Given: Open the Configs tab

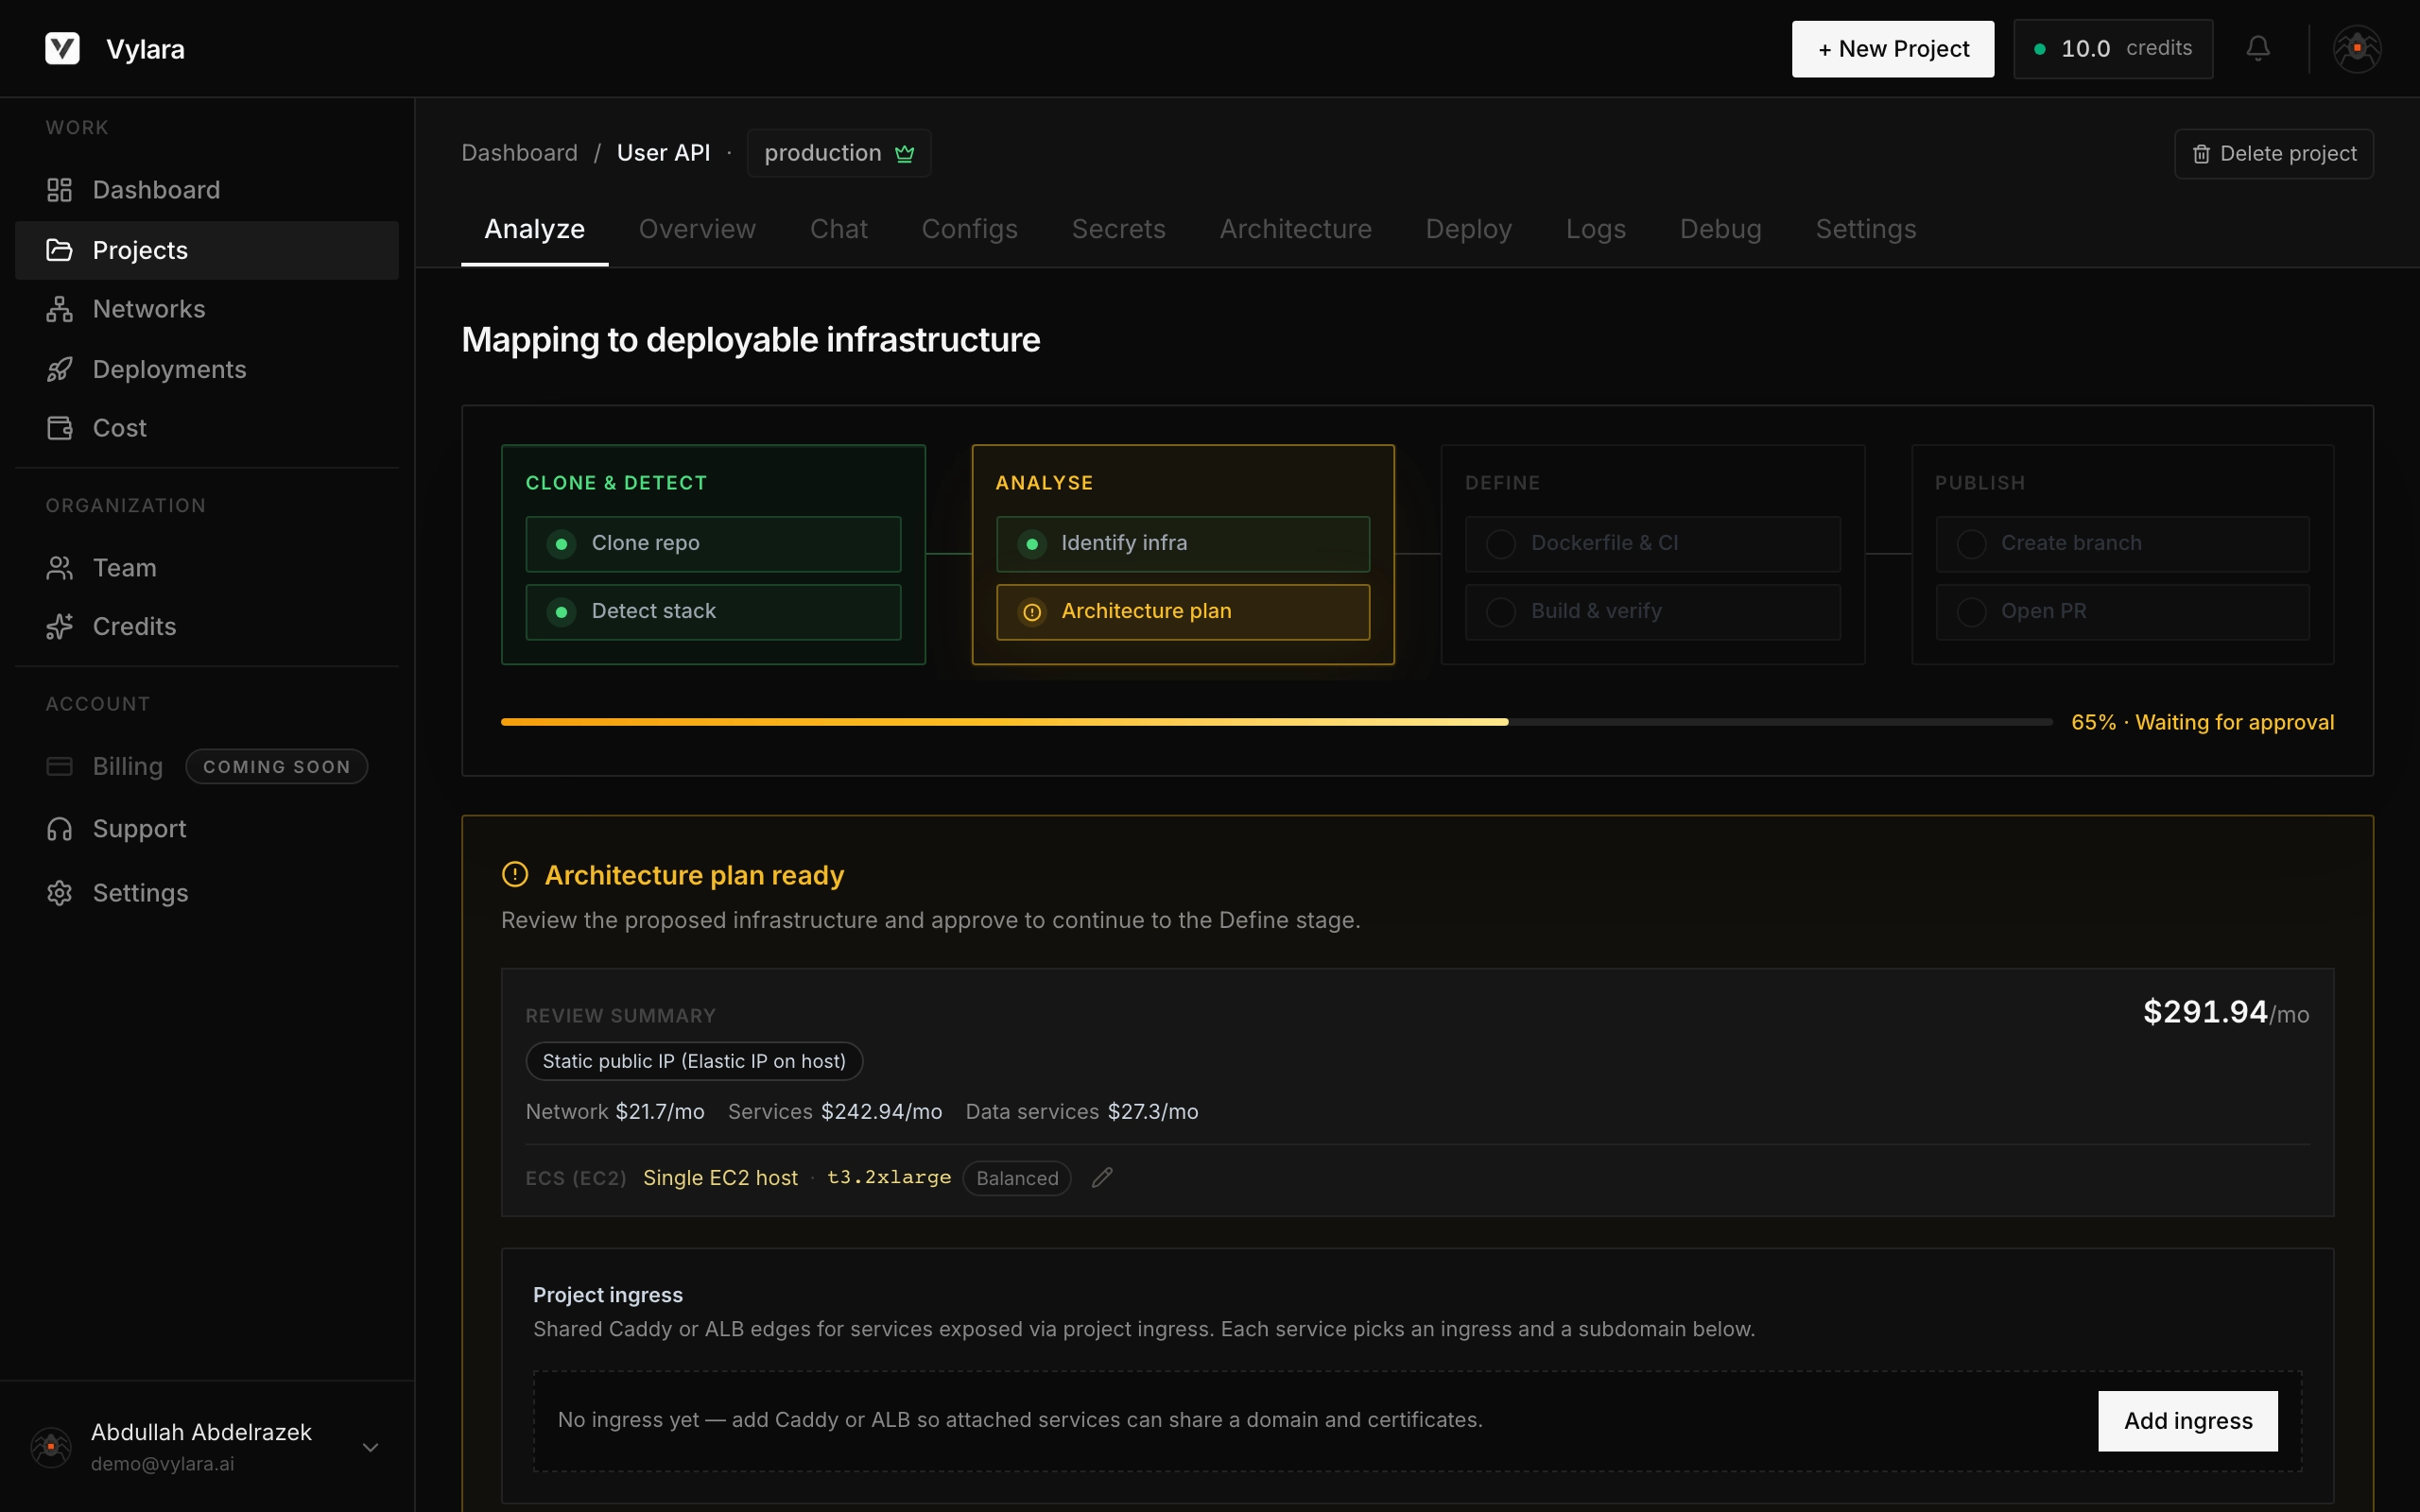Looking at the screenshot, I should pos(969,229).
